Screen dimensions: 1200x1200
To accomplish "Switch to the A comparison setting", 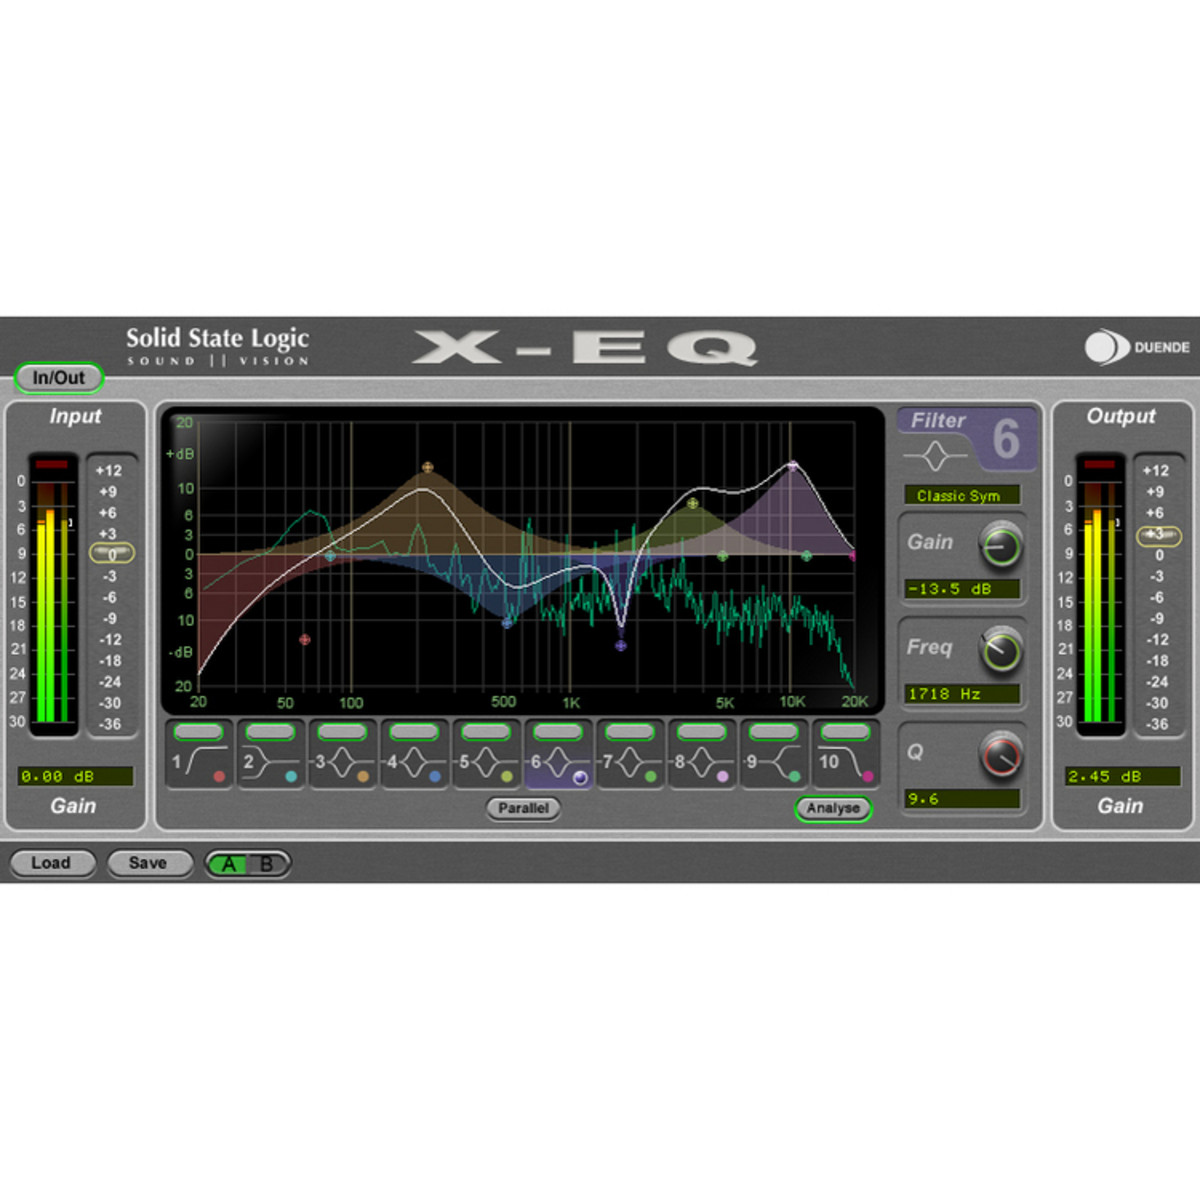I will [x=229, y=864].
